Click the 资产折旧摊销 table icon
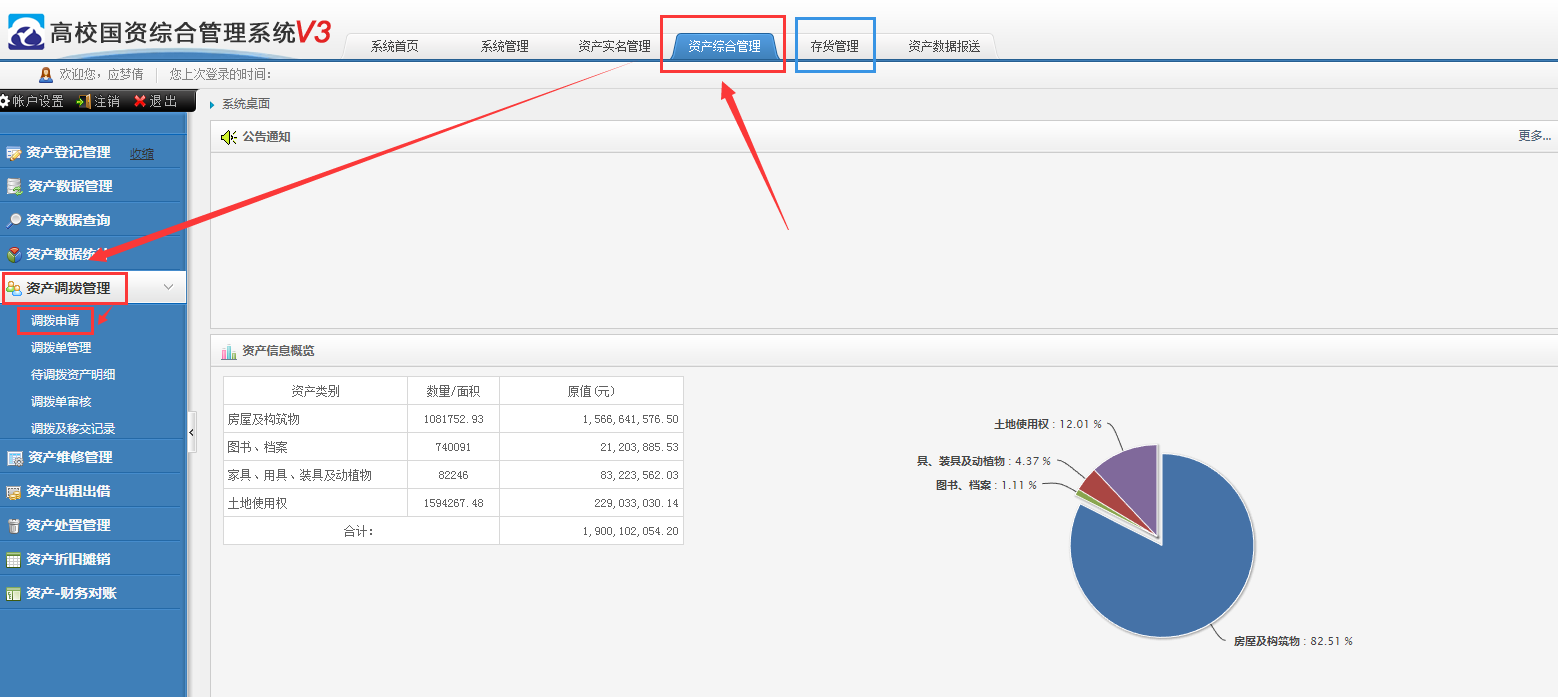The width and height of the screenshot is (1558, 697). coord(14,560)
